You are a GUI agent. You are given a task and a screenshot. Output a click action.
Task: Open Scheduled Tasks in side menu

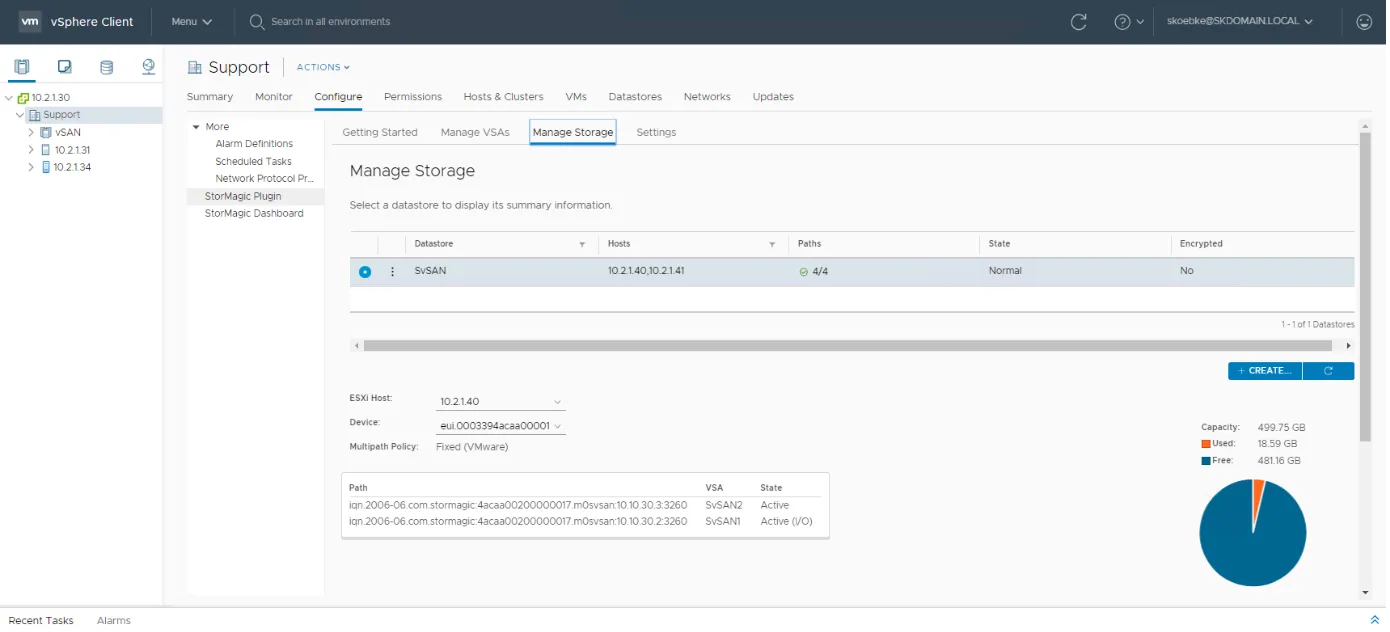coord(254,161)
